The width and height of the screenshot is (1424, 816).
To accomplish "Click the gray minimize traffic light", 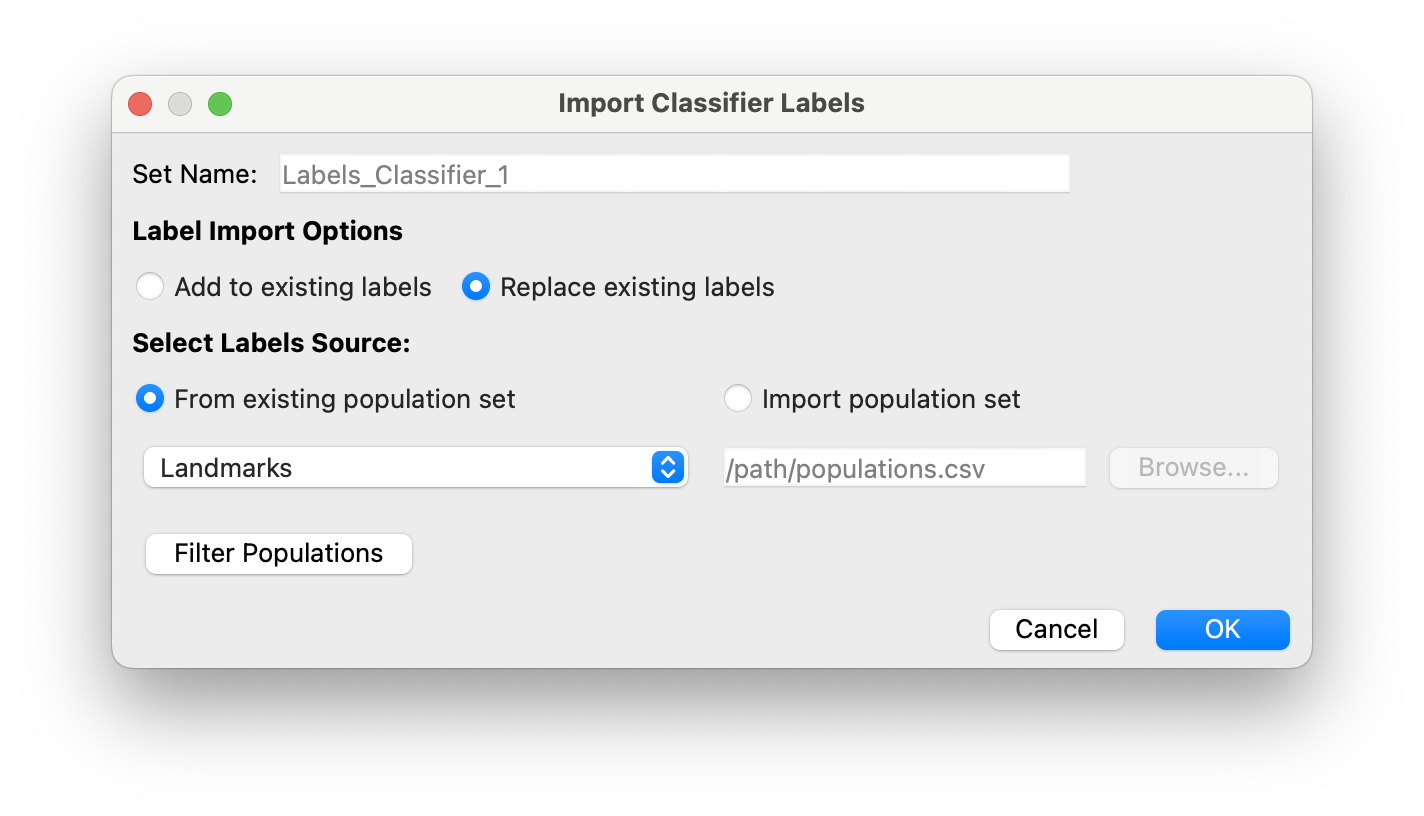I will coord(179,103).
